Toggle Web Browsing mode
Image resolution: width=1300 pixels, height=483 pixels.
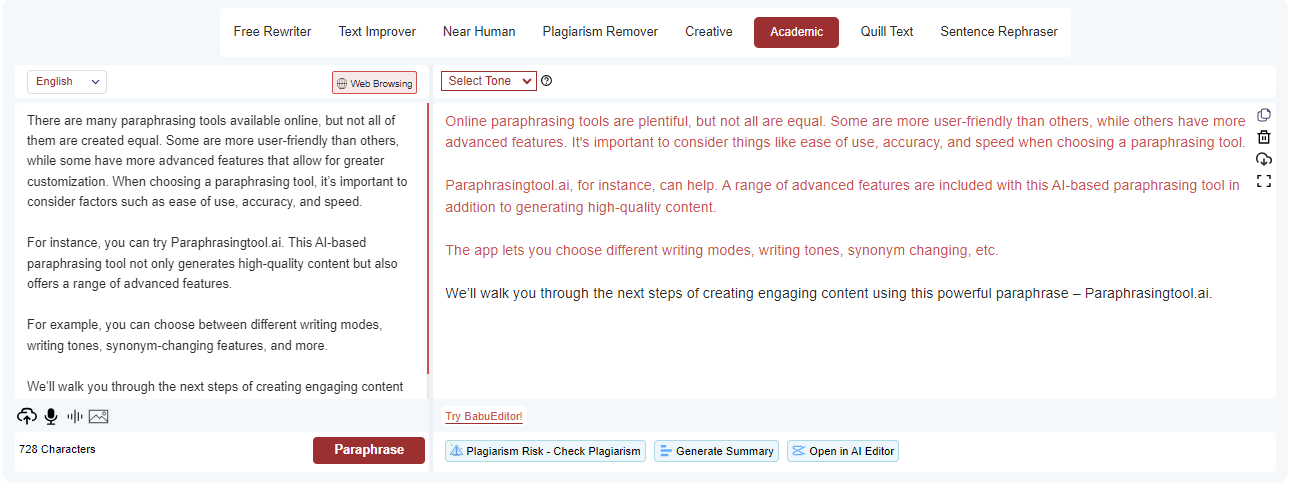point(374,83)
